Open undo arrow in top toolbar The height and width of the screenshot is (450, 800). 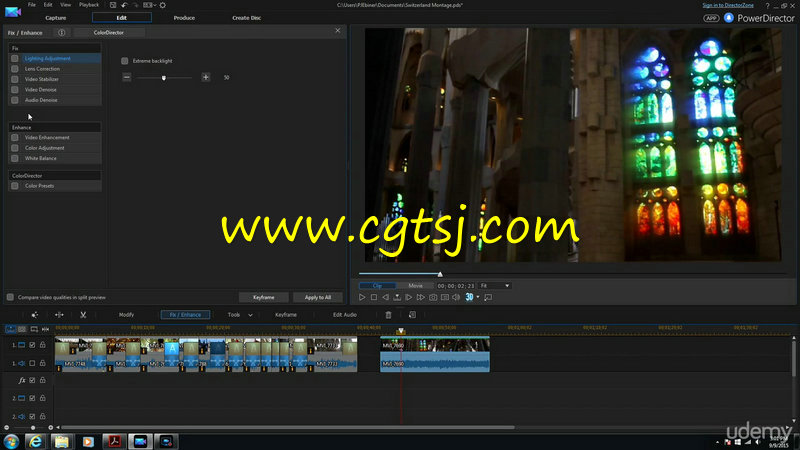[x=124, y=5]
